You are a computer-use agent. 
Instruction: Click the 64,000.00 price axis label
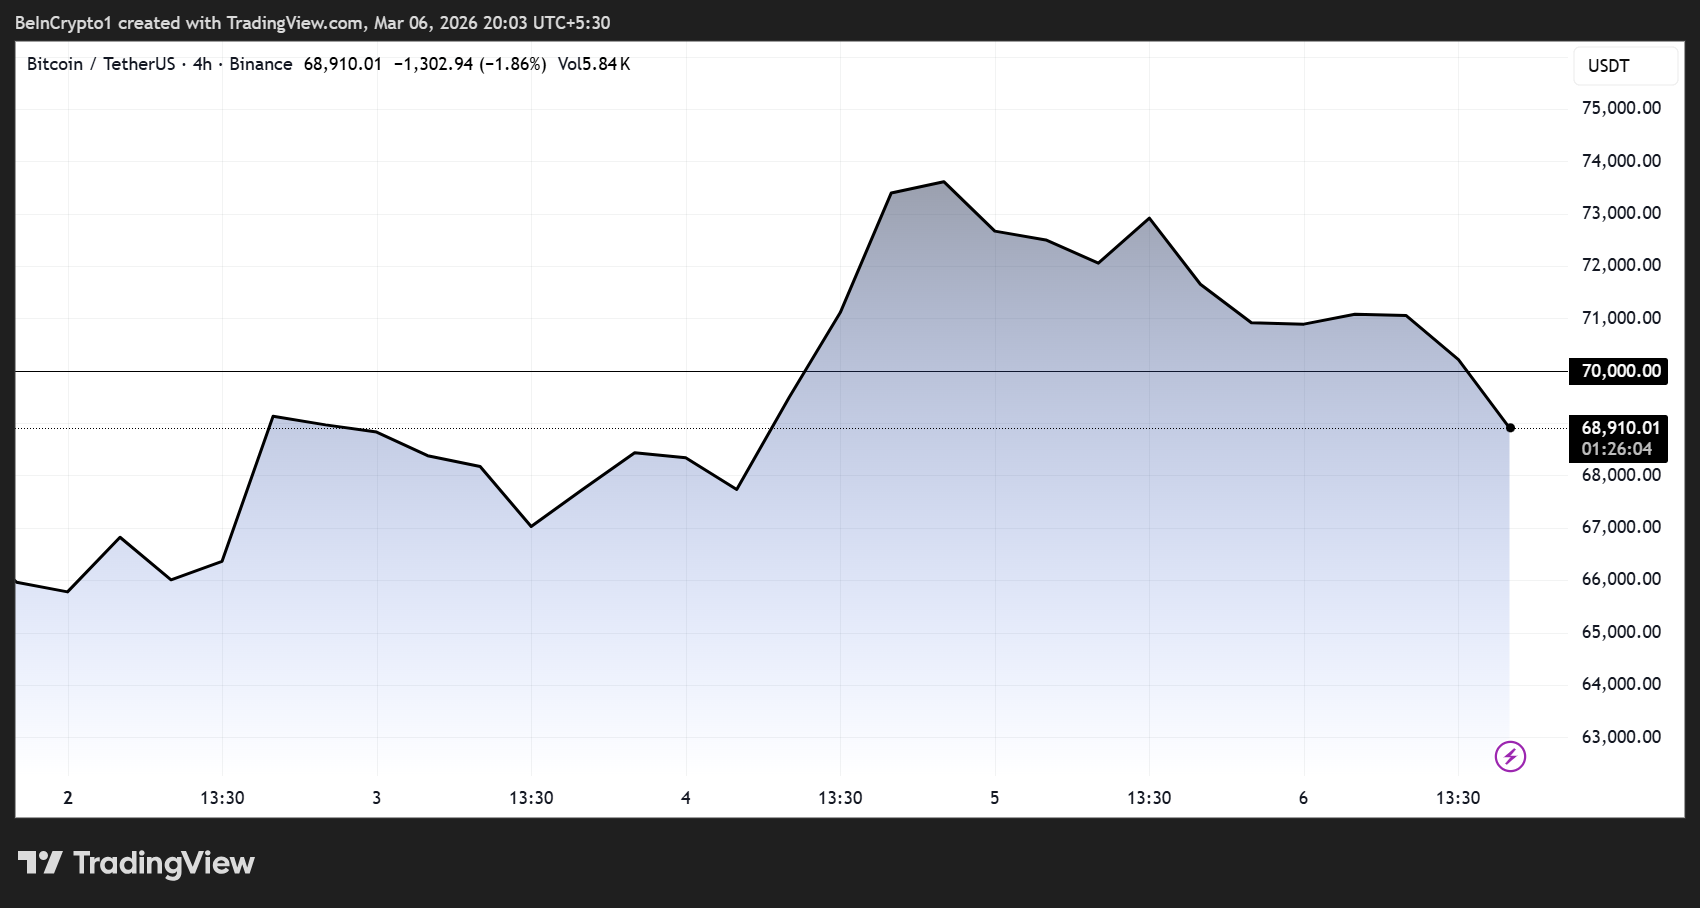(x=1621, y=684)
